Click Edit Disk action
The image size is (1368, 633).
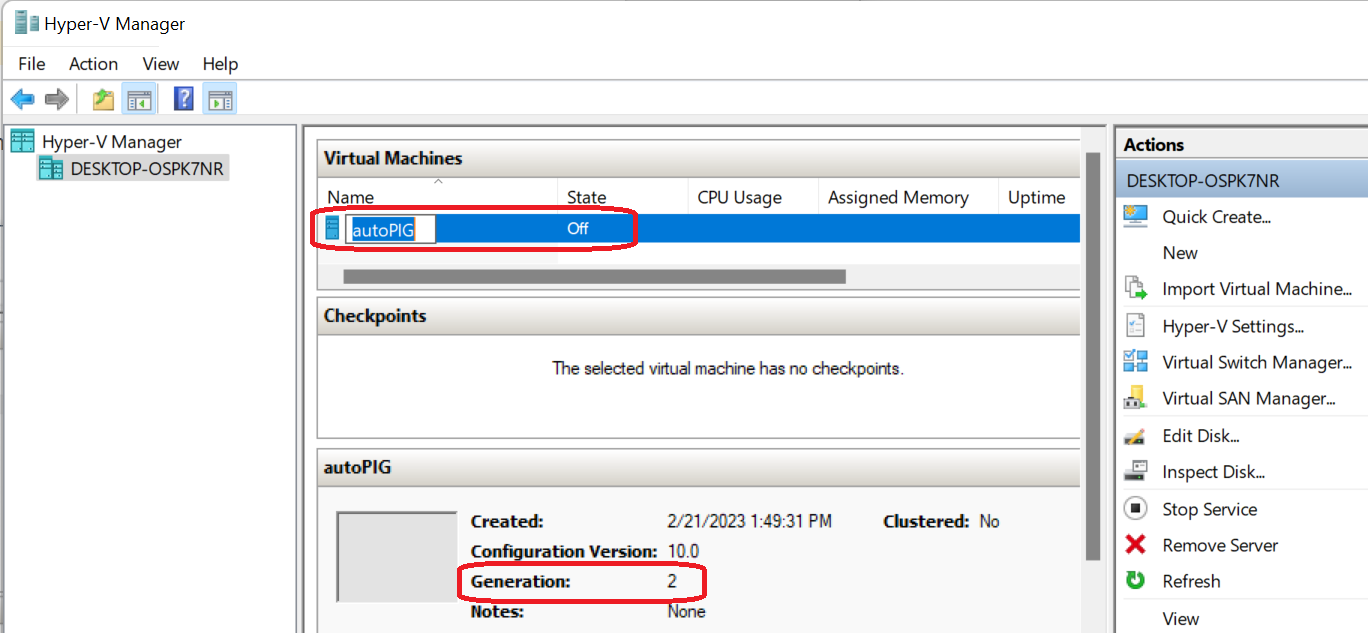click(x=1201, y=436)
